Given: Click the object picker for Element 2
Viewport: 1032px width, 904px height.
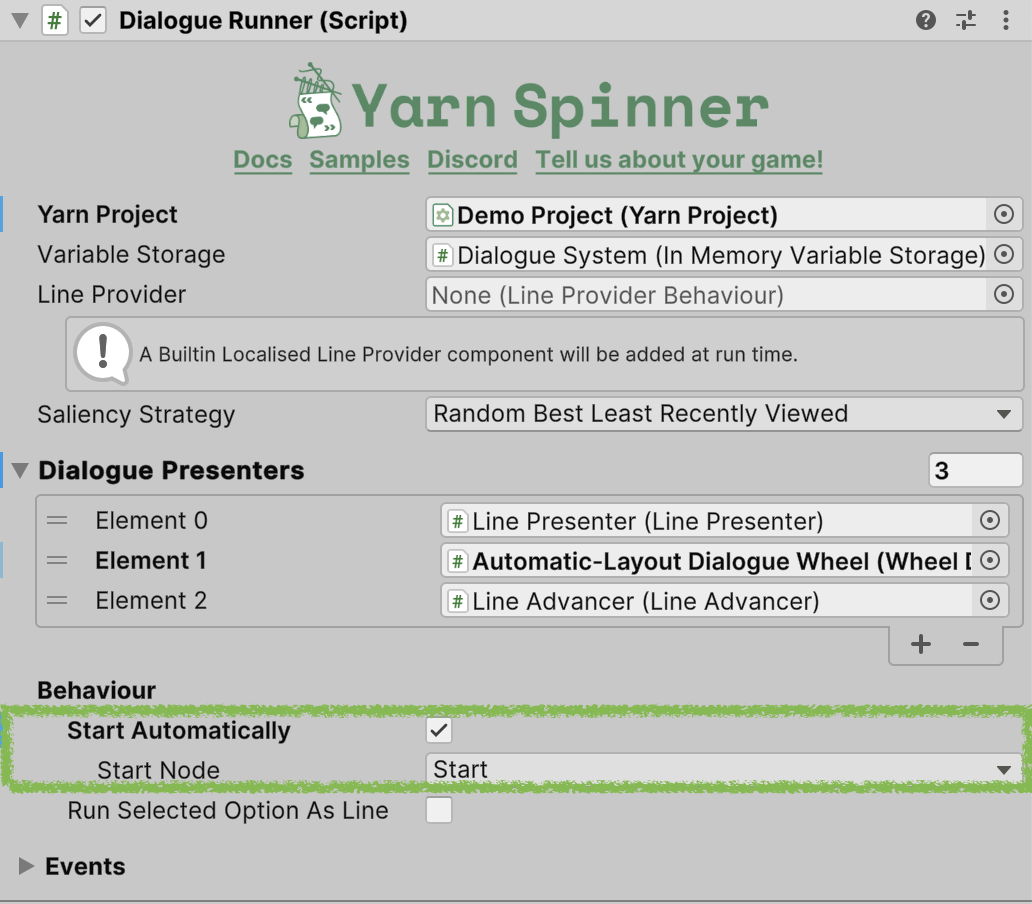Looking at the screenshot, I should [x=990, y=600].
